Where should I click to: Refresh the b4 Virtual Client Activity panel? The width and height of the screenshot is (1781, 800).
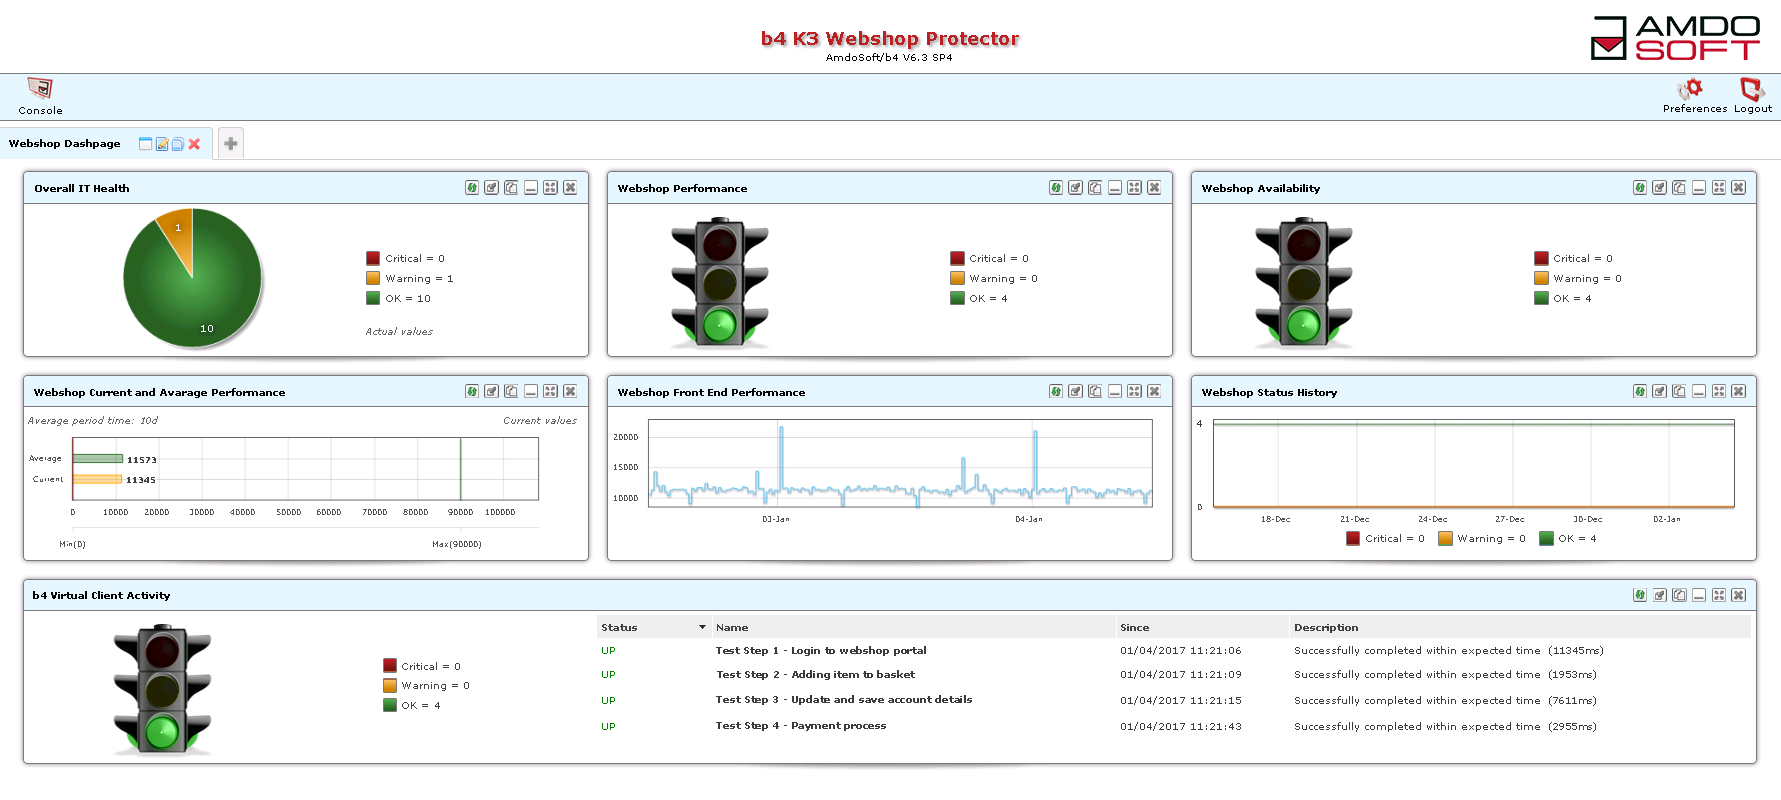click(1640, 595)
